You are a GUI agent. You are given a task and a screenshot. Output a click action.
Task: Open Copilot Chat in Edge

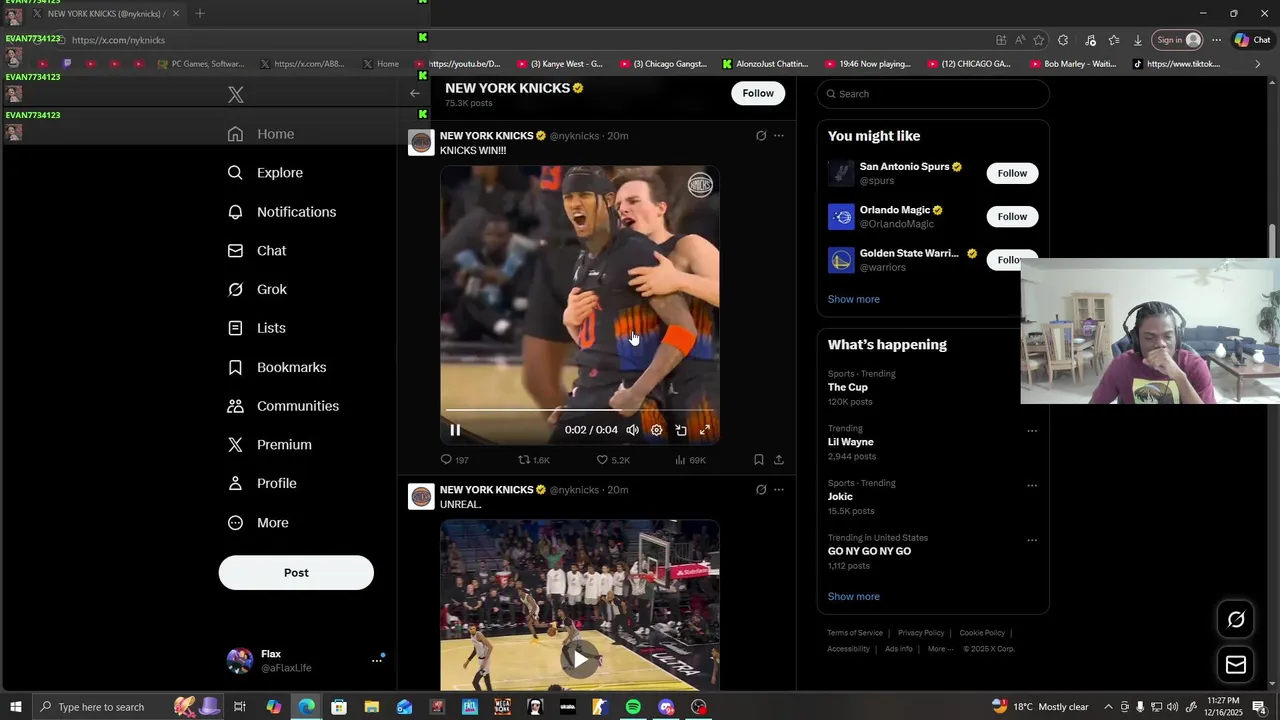[x=1252, y=40]
